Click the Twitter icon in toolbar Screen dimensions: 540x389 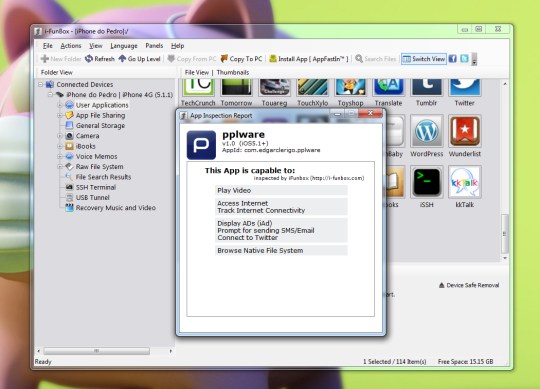pyautogui.click(x=464, y=59)
